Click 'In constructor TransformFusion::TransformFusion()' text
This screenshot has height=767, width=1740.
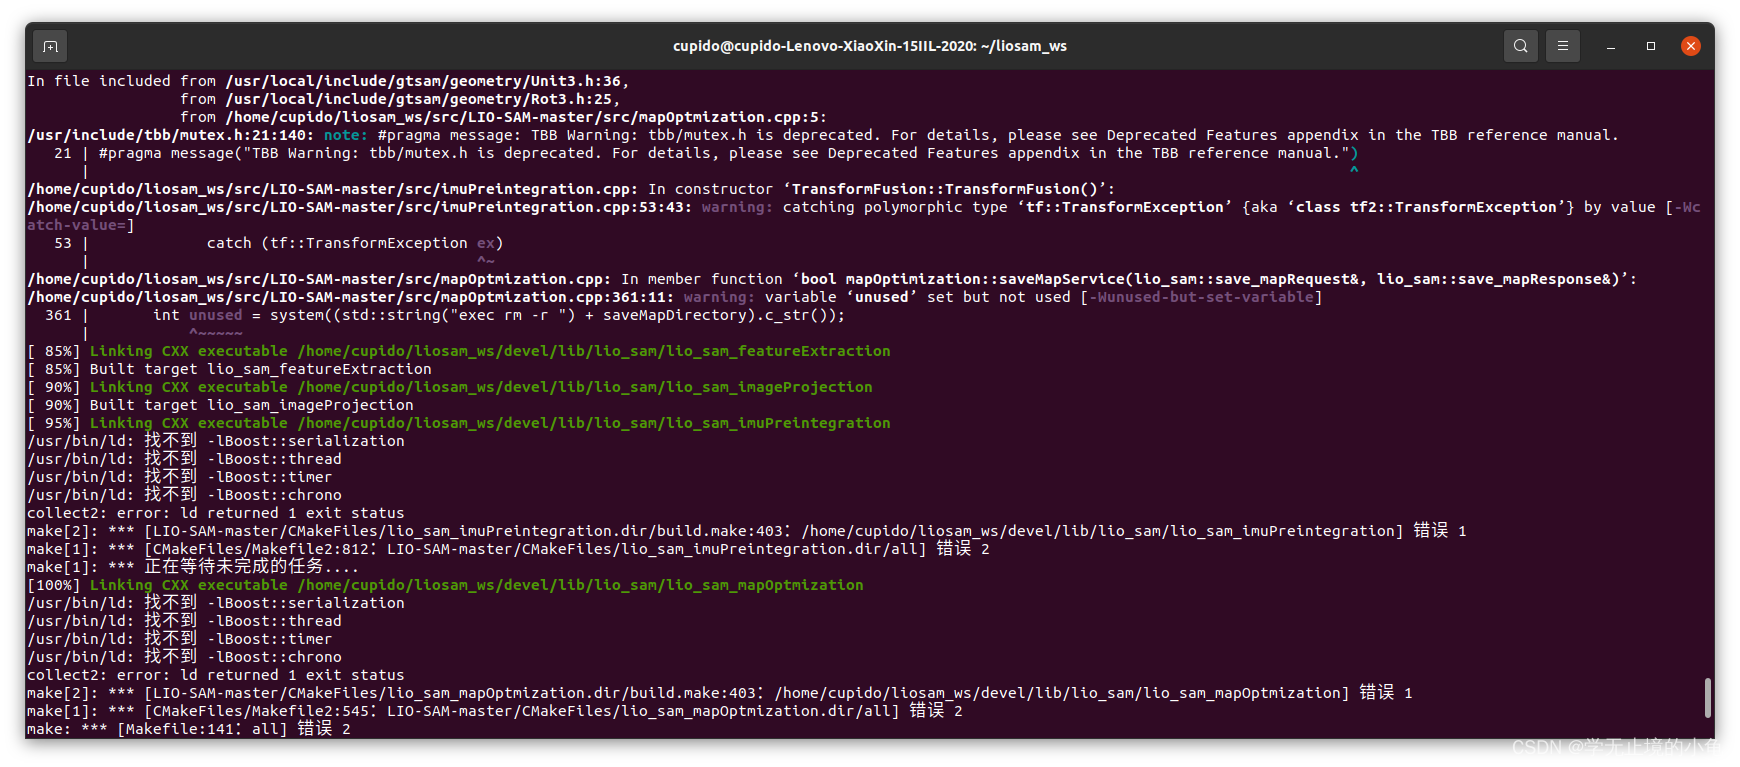881,189
